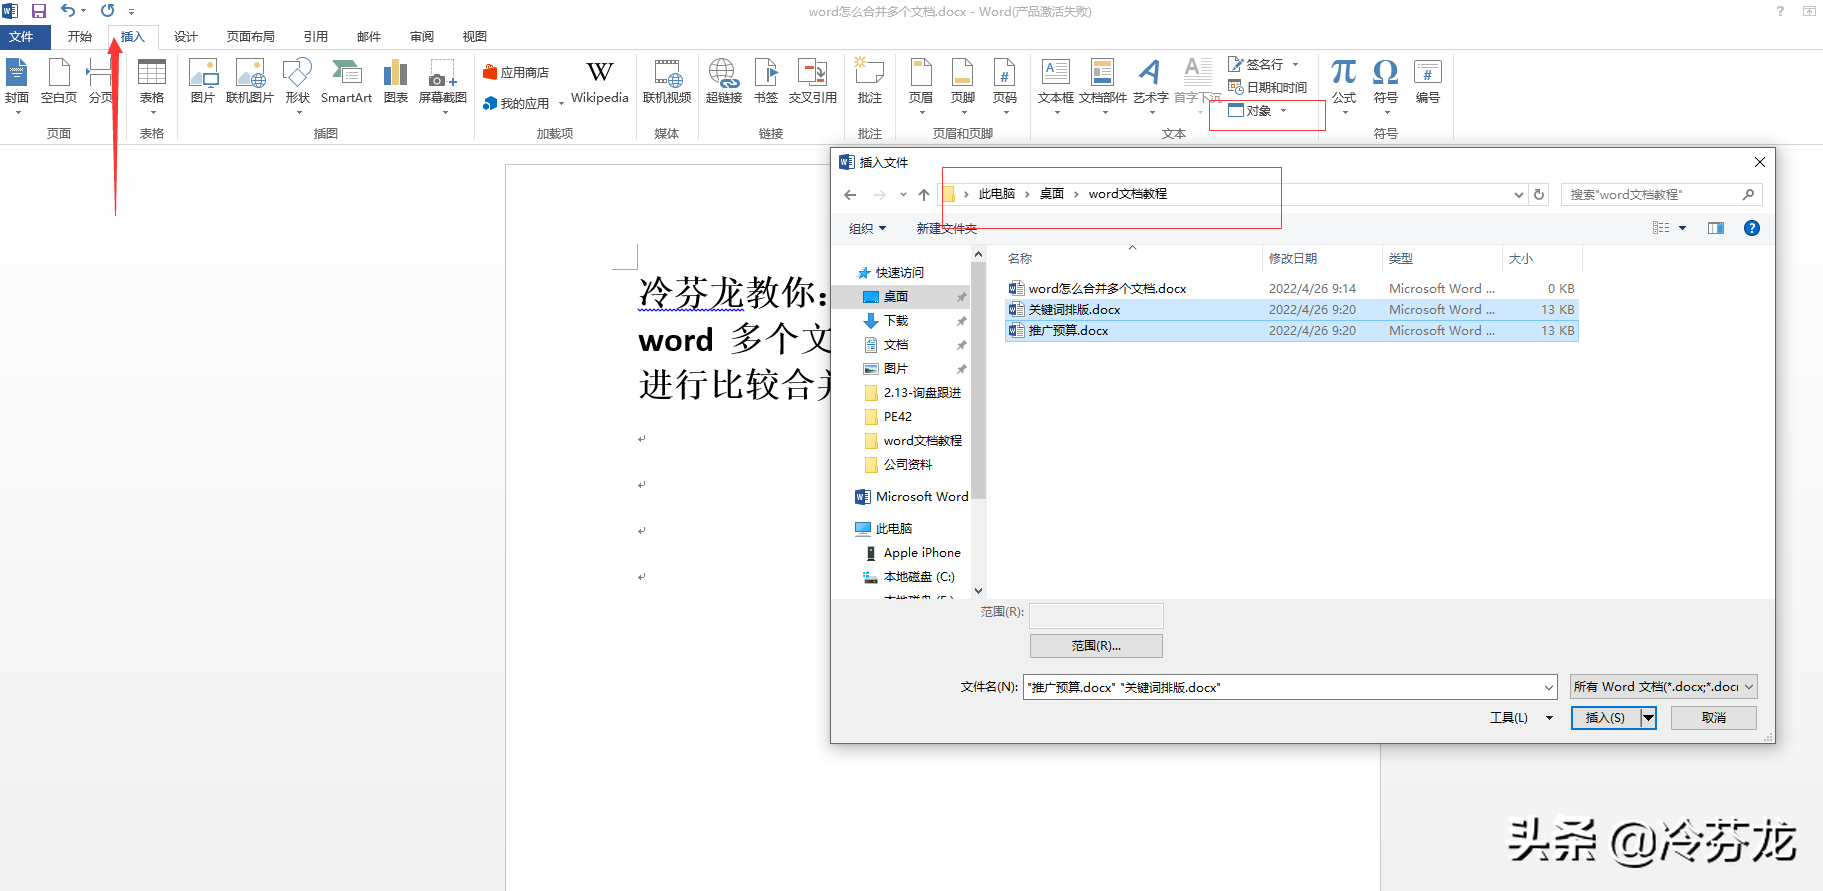This screenshot has height=891, width=1823.
Task: Open the My Apps (我的应用) dropdown
Action: [562, 103]
